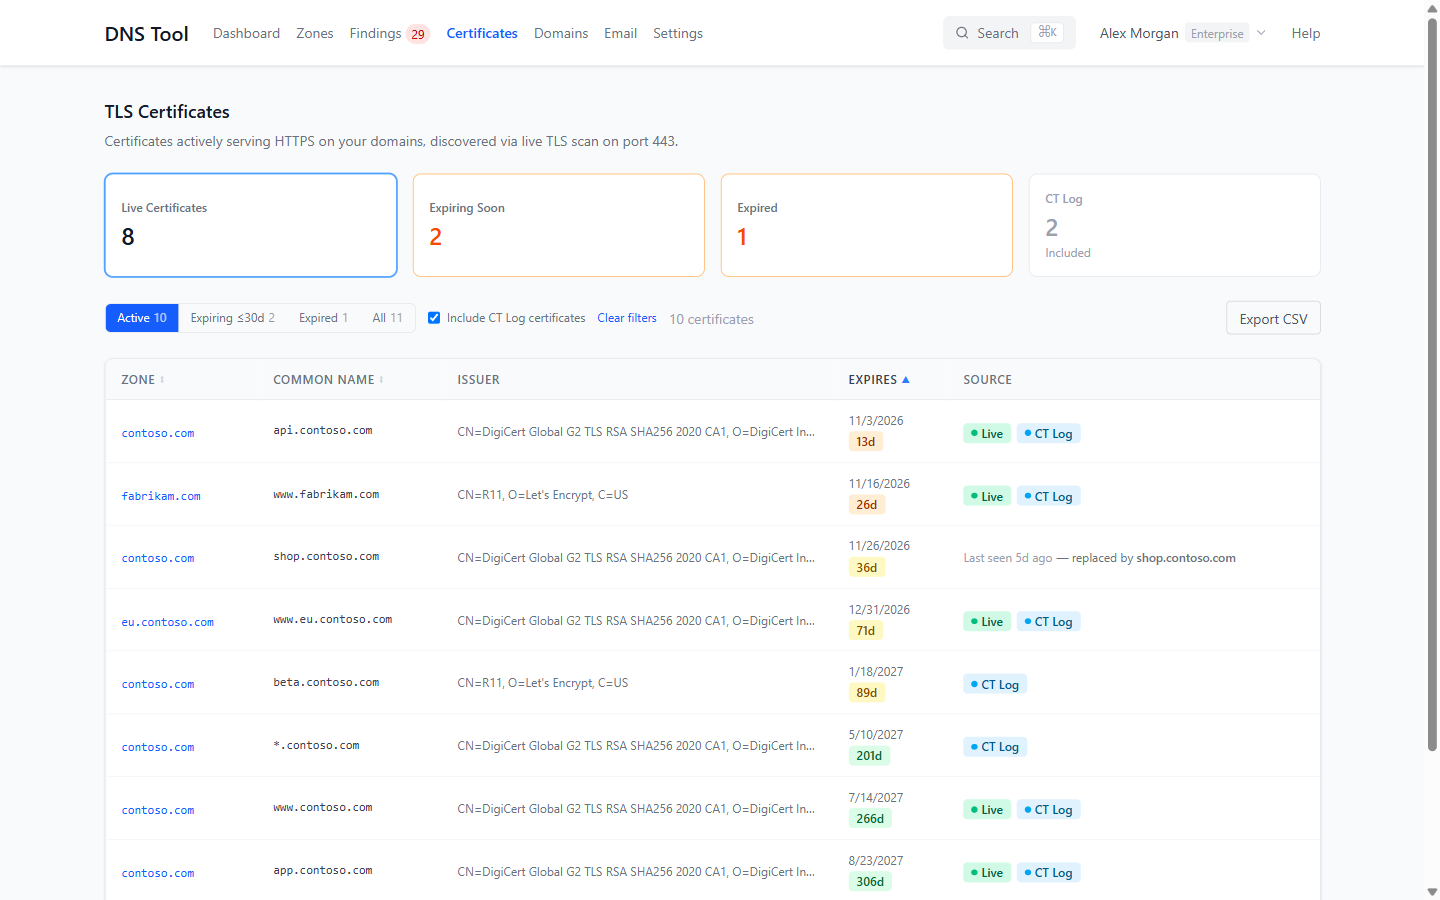The height and width of the screenshot is (900, 1440).
Task: Navigate to Email in top nav
Action: click(620, 33)
